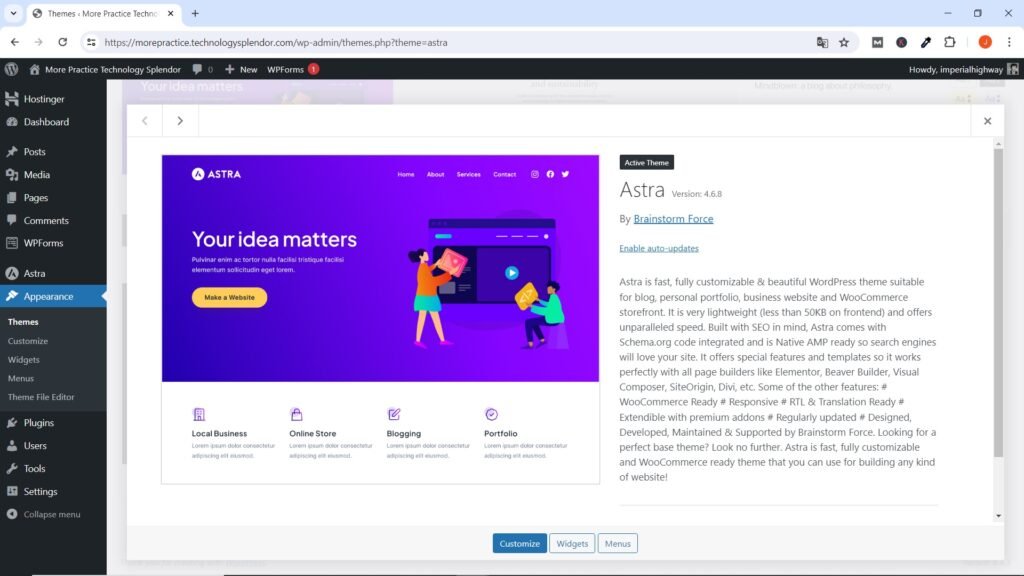The width and height of the screenshot is (1024, 576).
Task: Bookmark the page with the star icon
Action: tap(845, 42)
